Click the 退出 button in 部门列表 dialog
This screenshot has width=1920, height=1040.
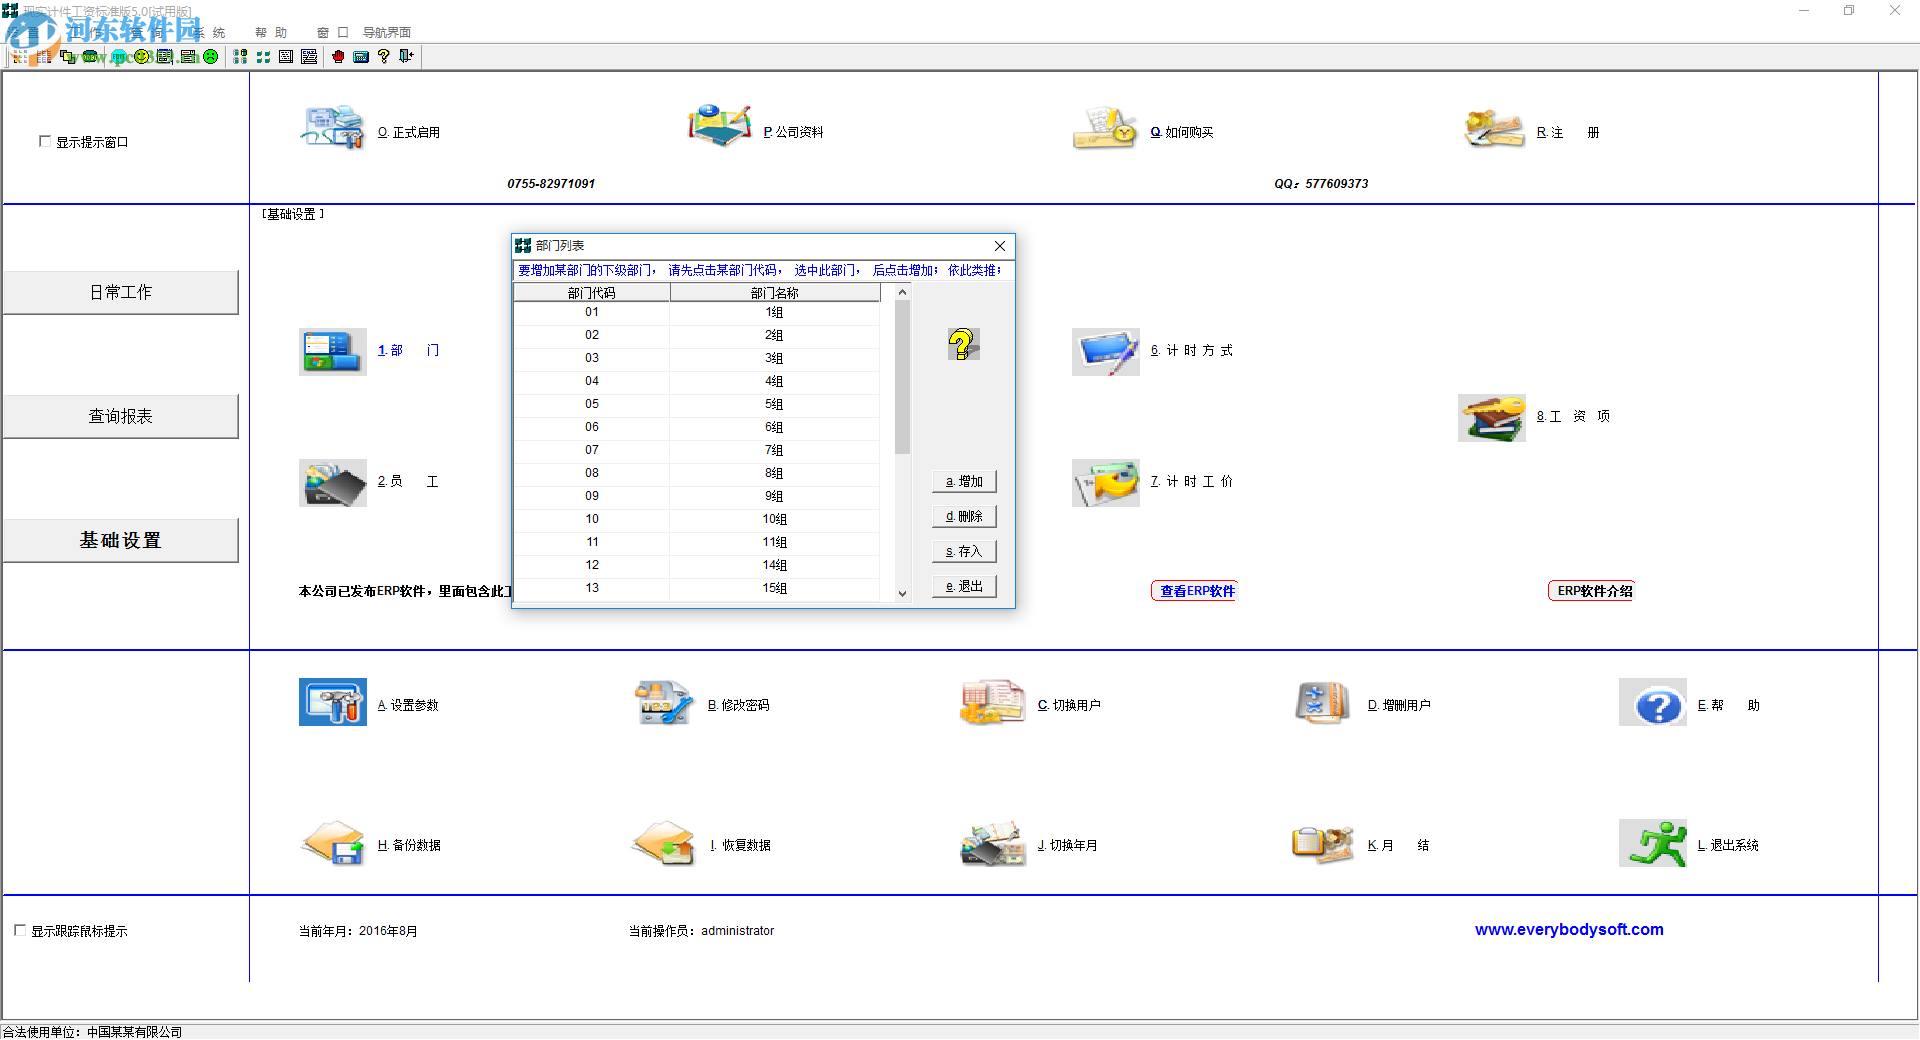[x=964, y=587]
